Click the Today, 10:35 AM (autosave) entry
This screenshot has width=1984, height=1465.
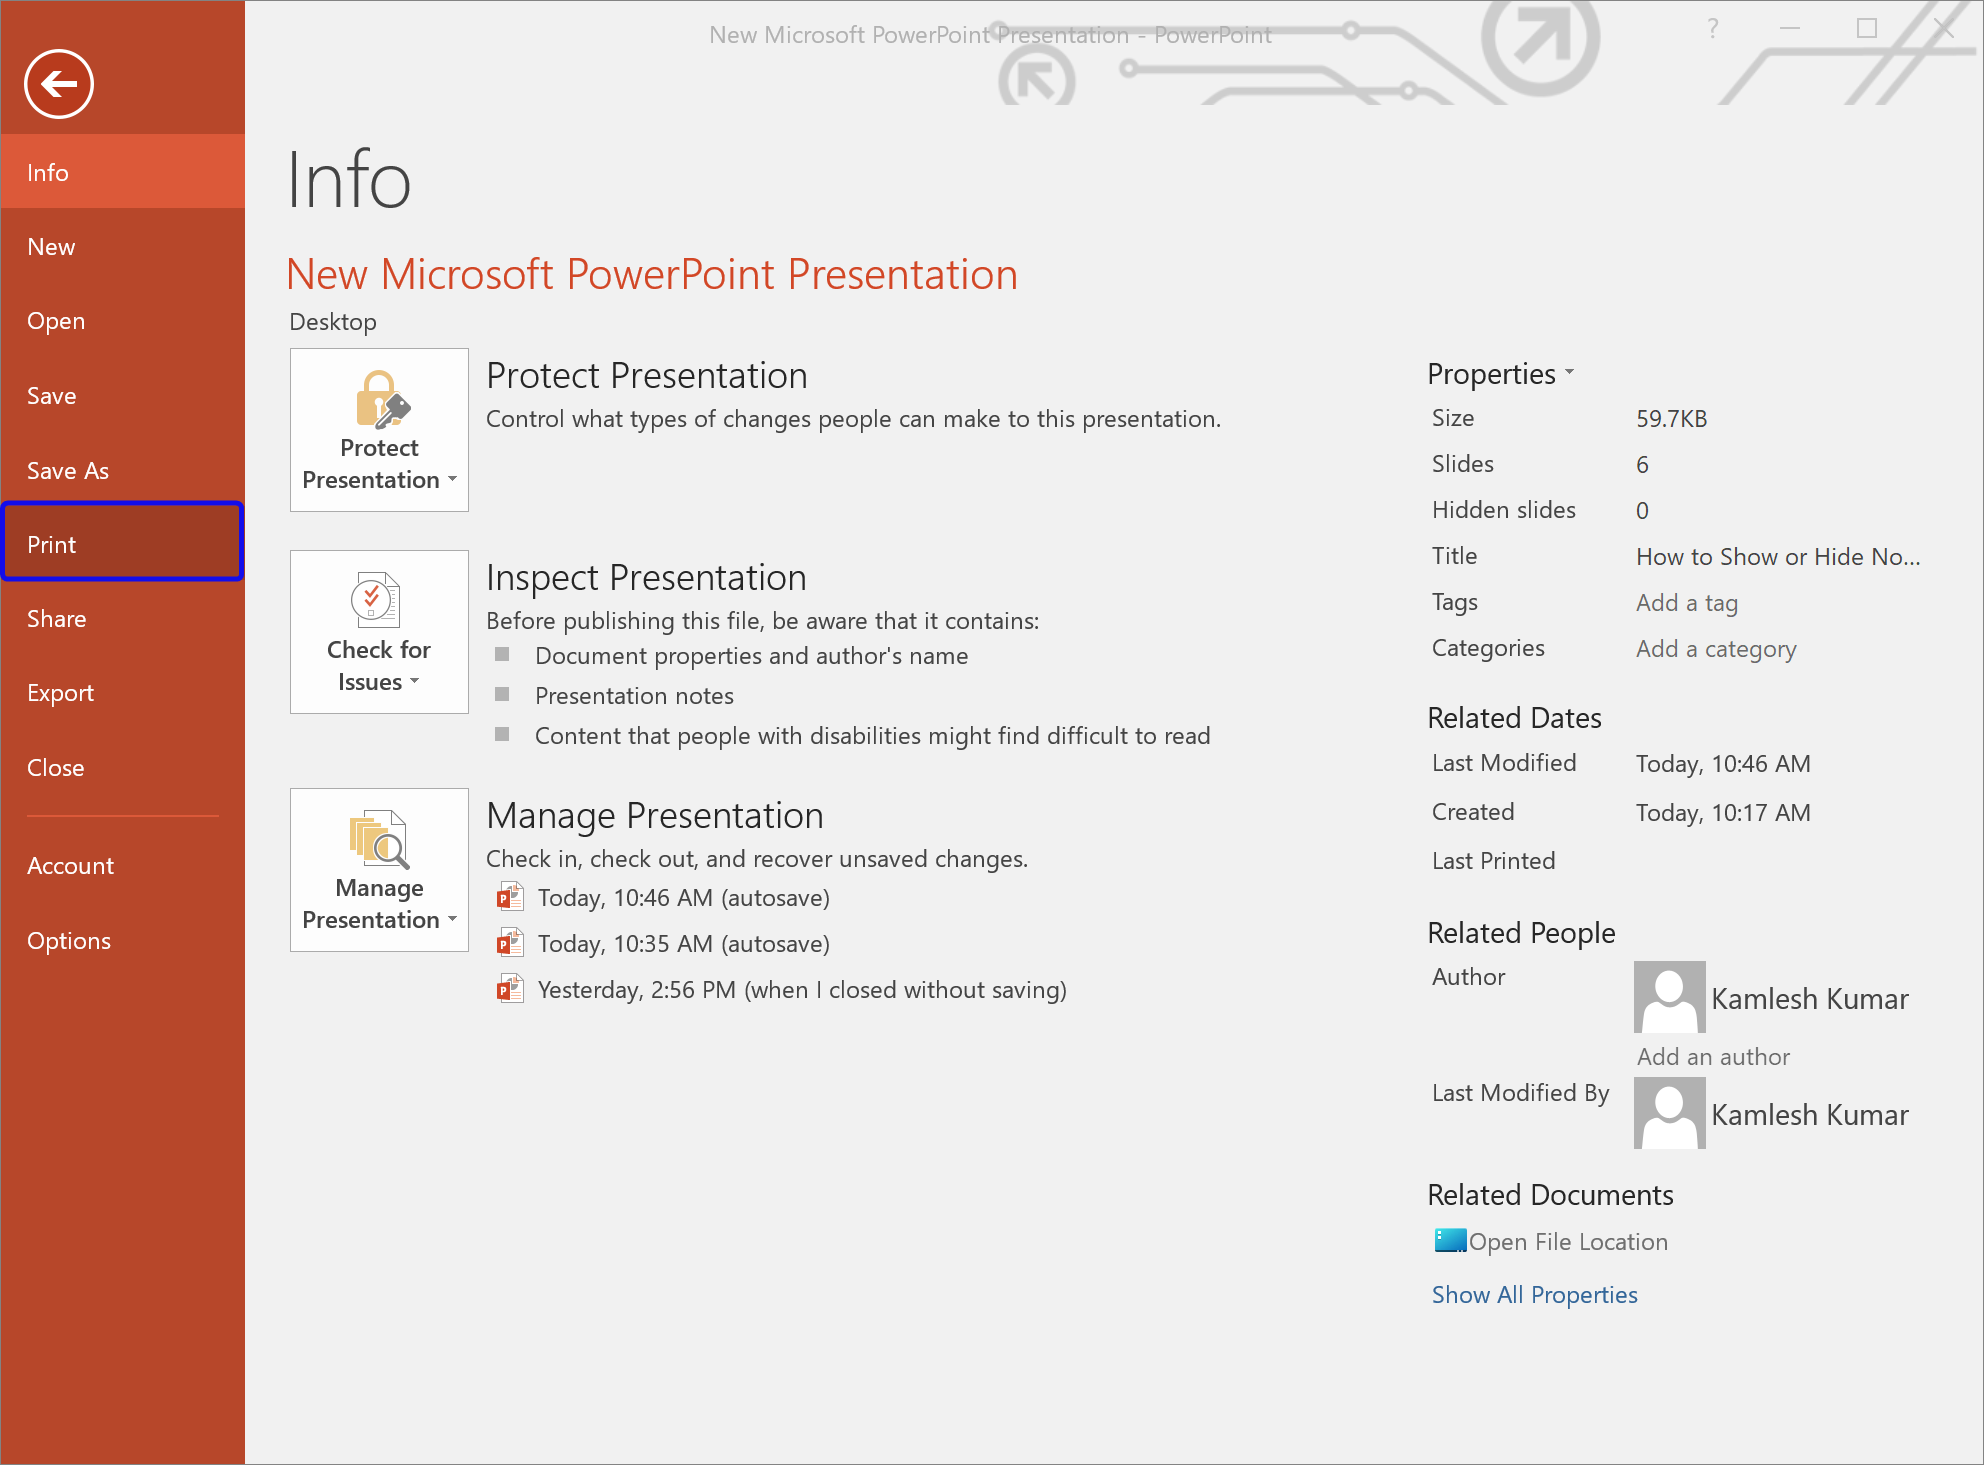click(684, 944)
